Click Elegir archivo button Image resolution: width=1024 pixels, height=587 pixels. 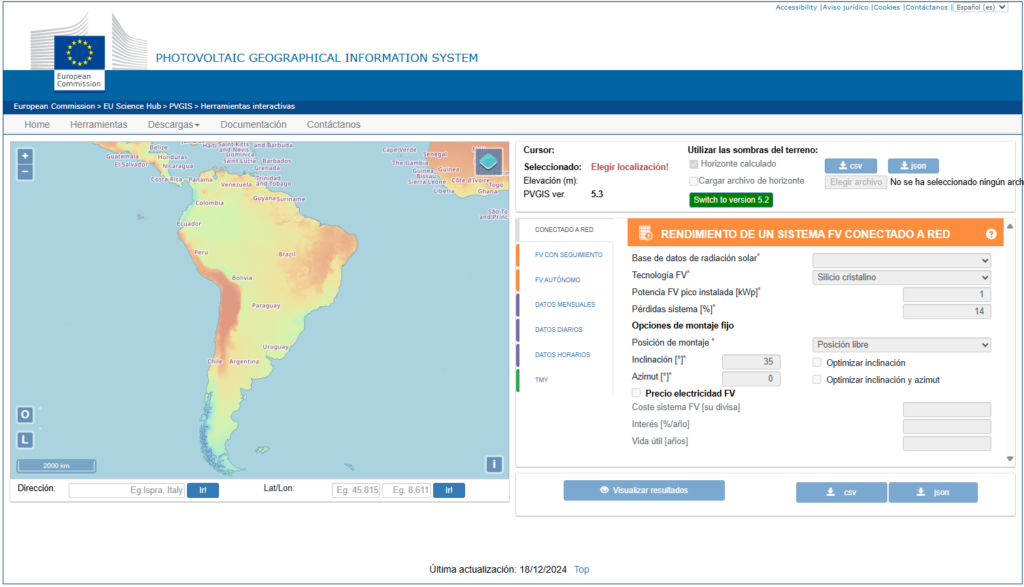[856, 182]
